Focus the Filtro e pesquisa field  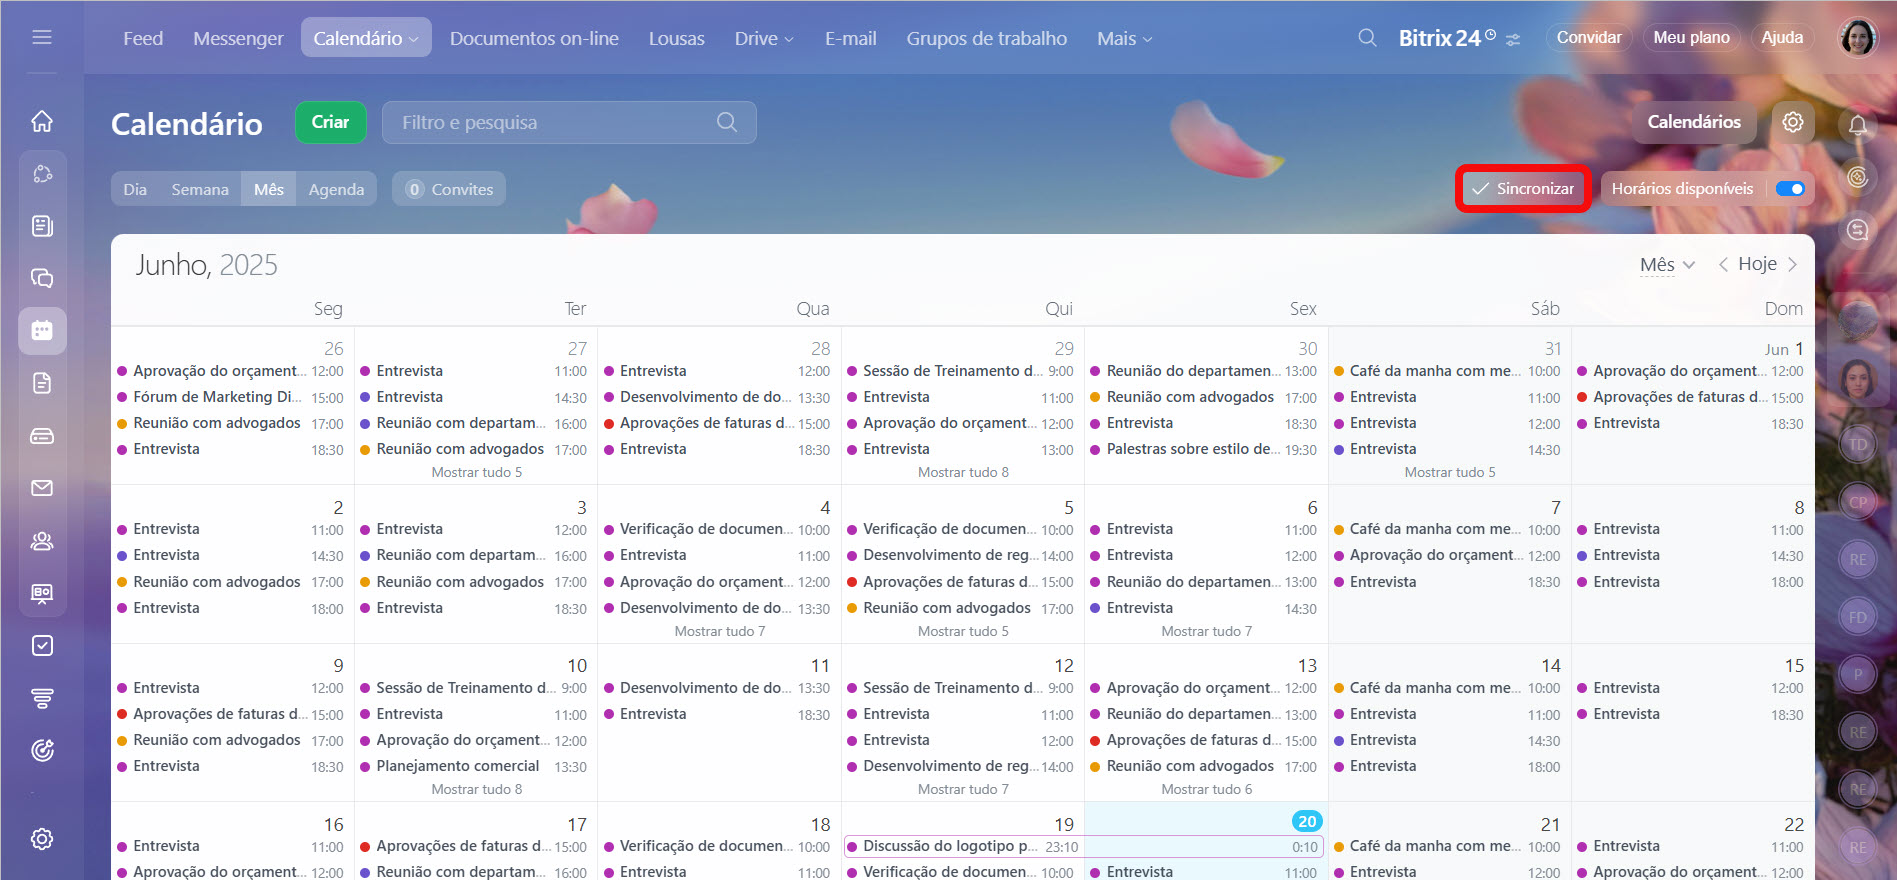(569, 122)
